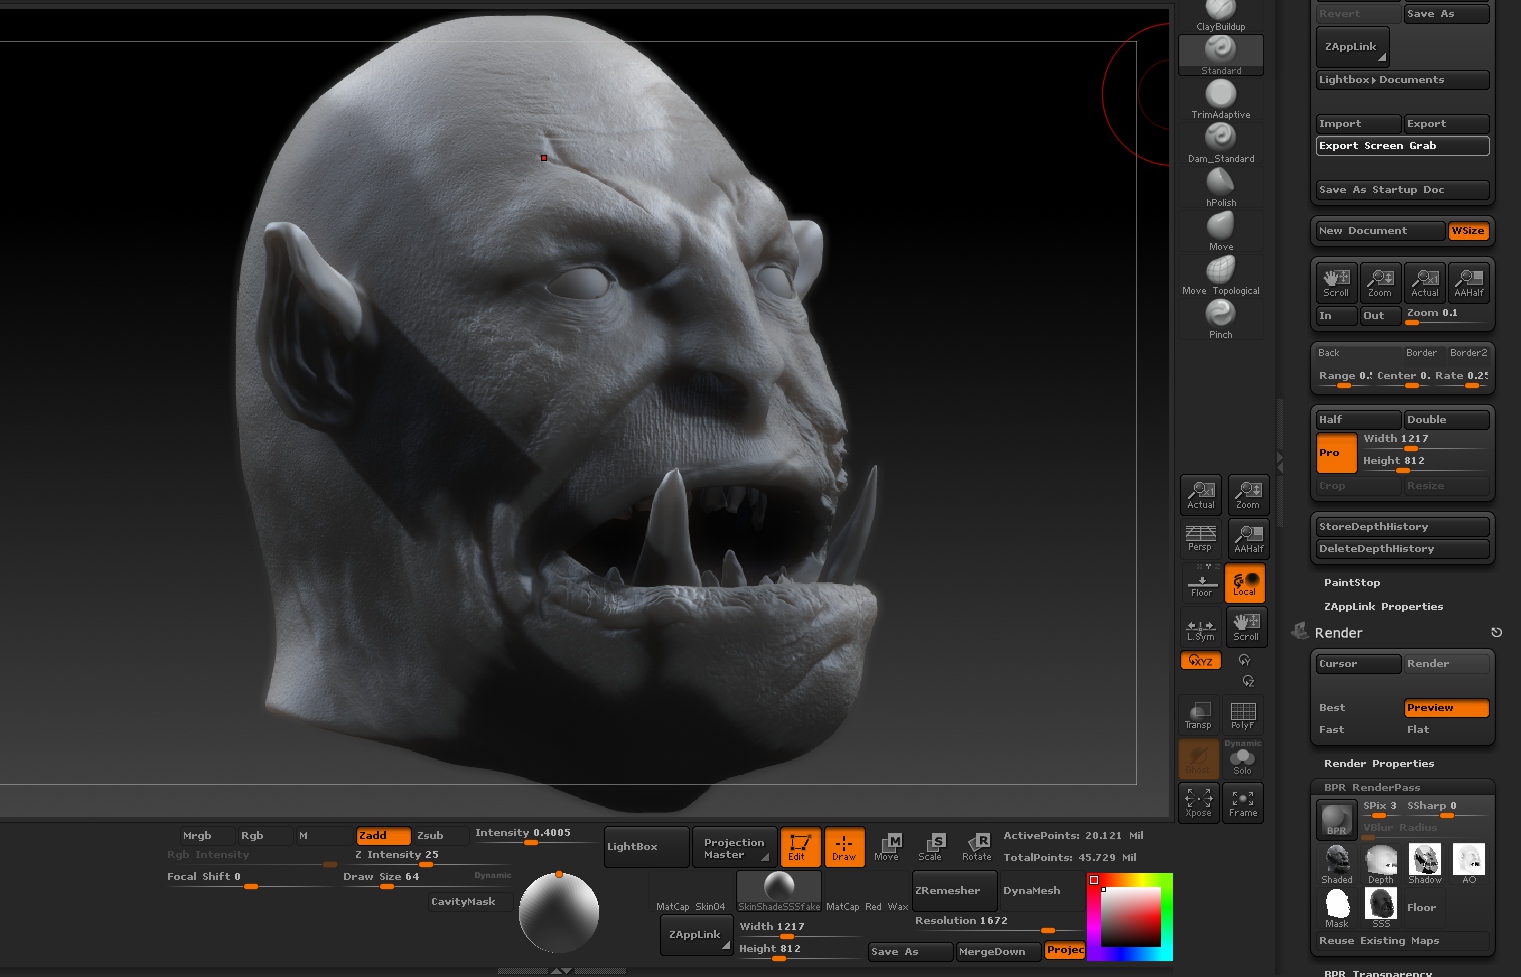1521x977 pixels.
Task: Click the Zoom icon in Document panel
Action: (x=1380, y=281)
